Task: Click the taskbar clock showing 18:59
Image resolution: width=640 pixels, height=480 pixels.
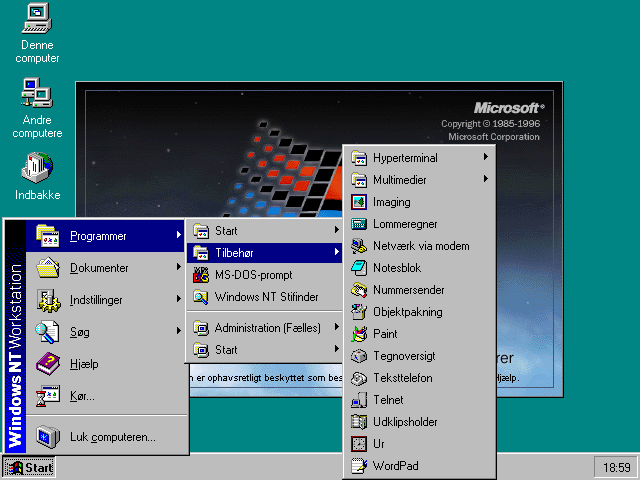Action: pos(612,467)
